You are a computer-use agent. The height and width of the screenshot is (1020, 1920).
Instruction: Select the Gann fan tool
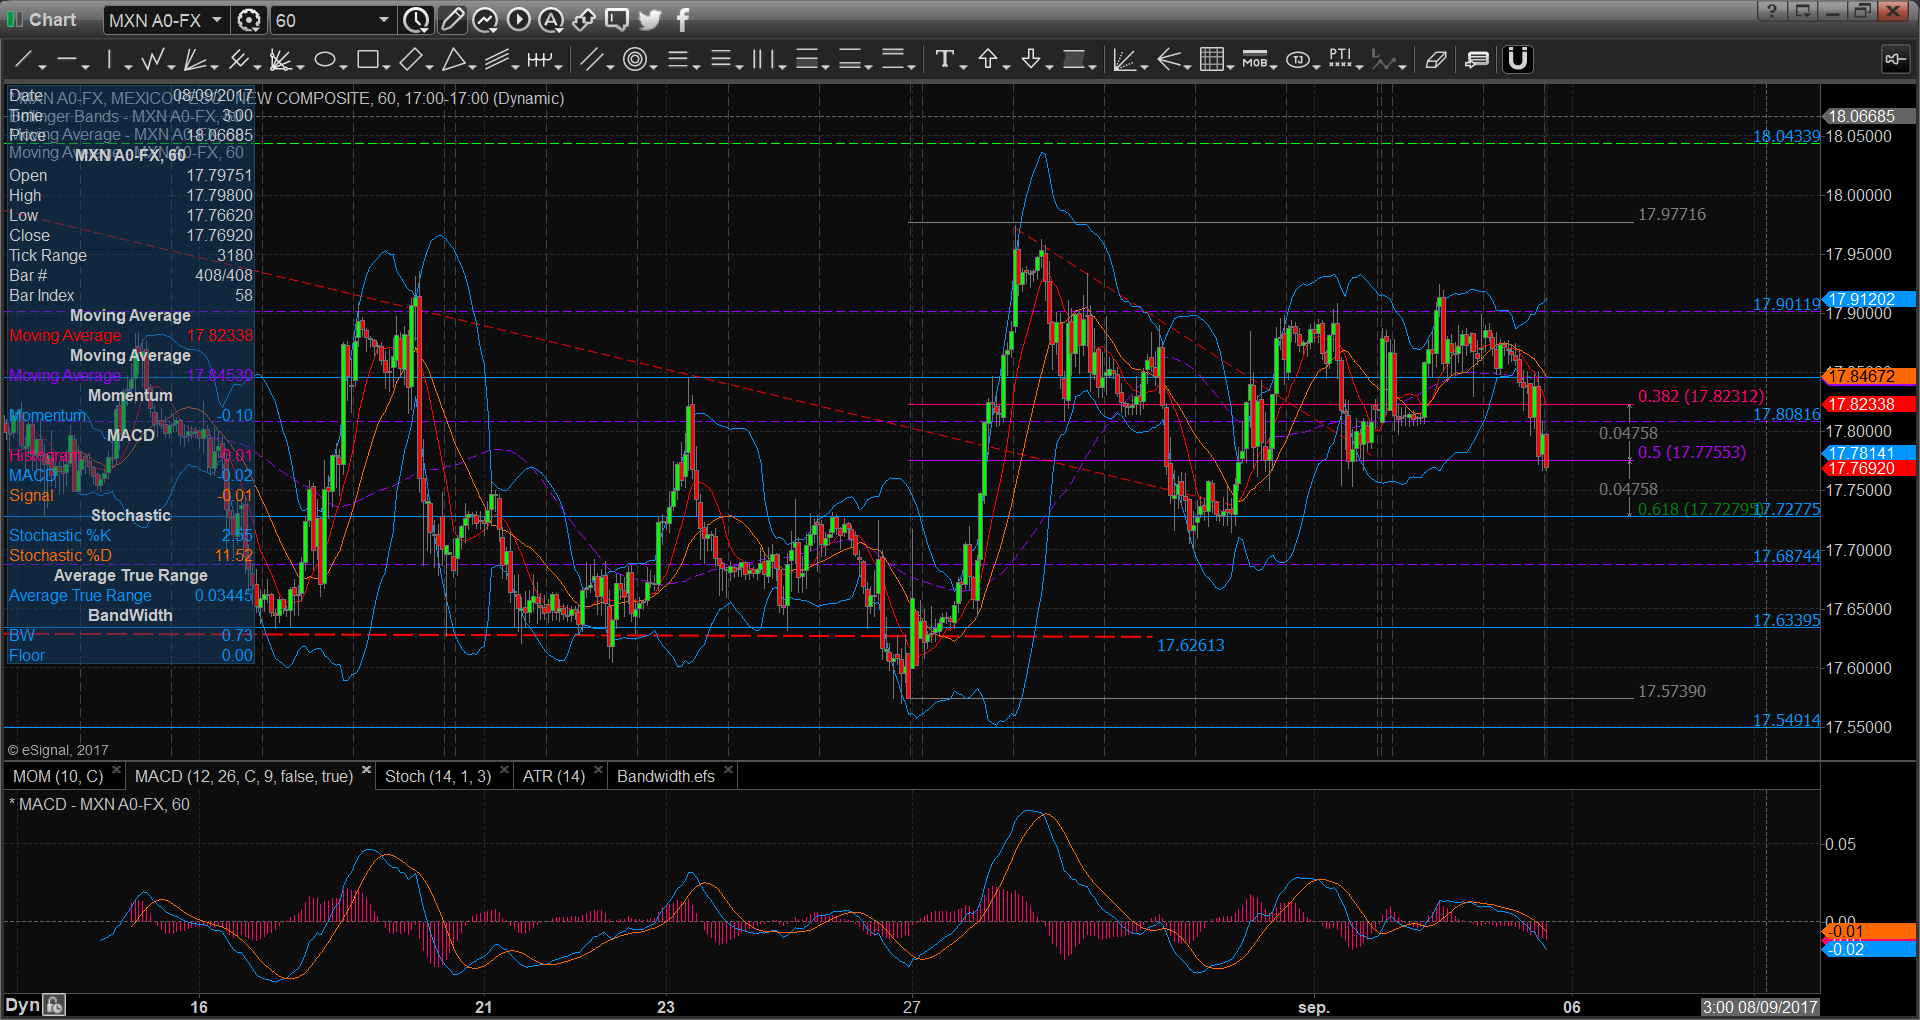point(195,60)
